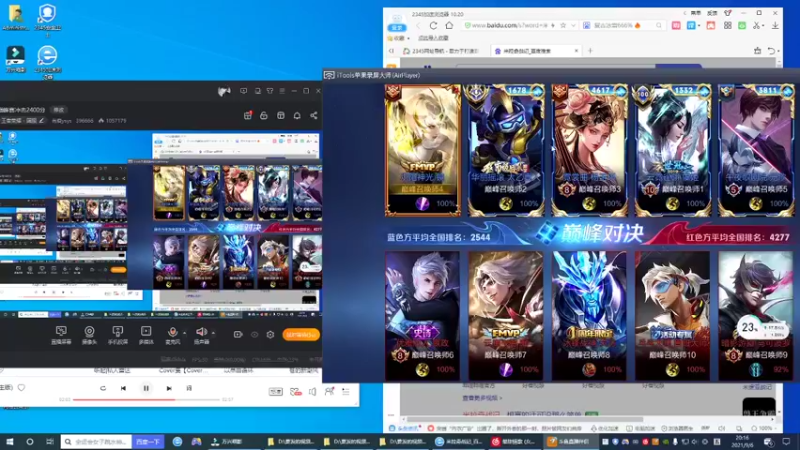Open Cortana circle on the taskbar

(x=30, y=442)
